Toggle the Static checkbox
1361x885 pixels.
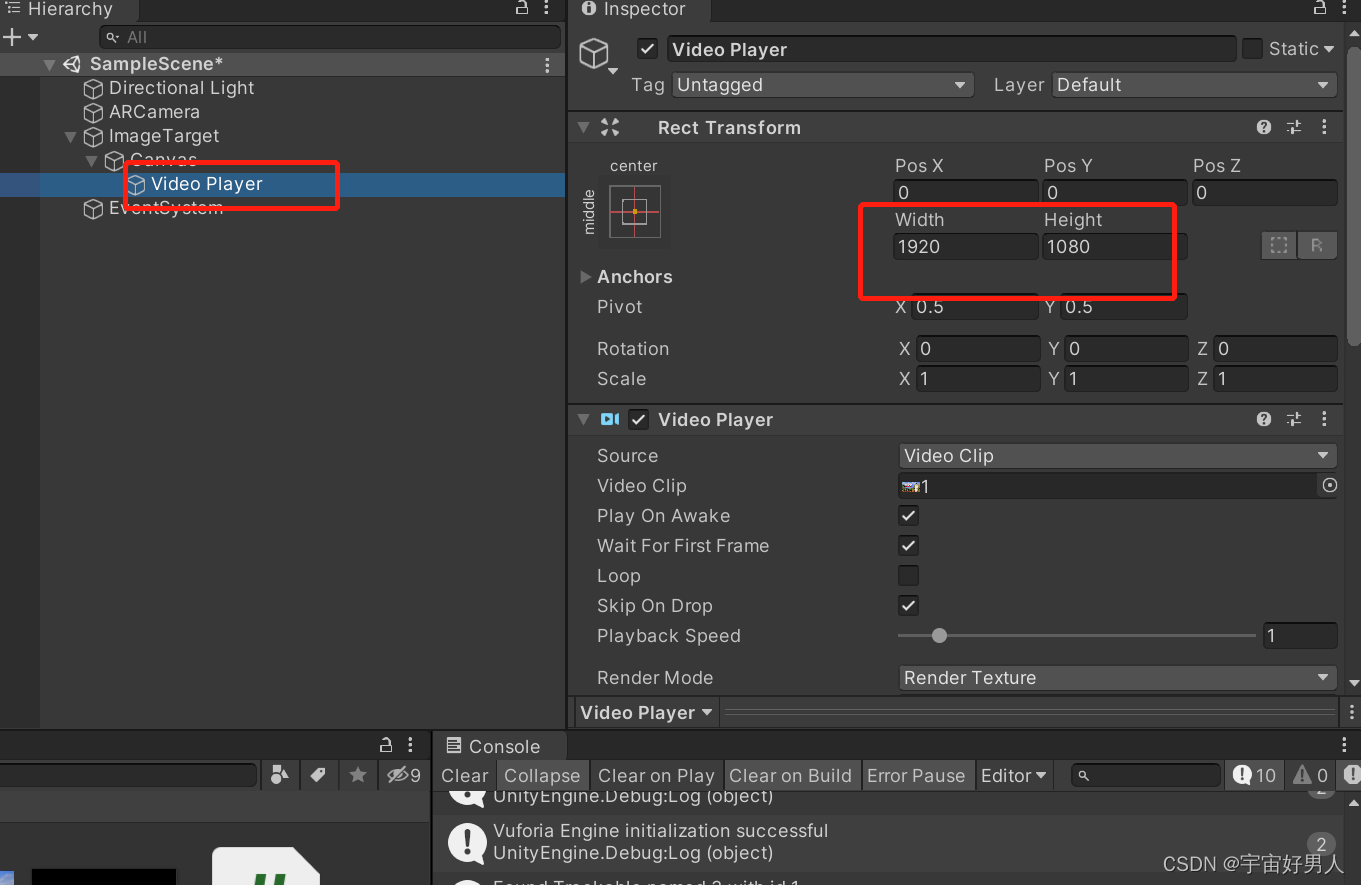click(x=1252, y=48)
